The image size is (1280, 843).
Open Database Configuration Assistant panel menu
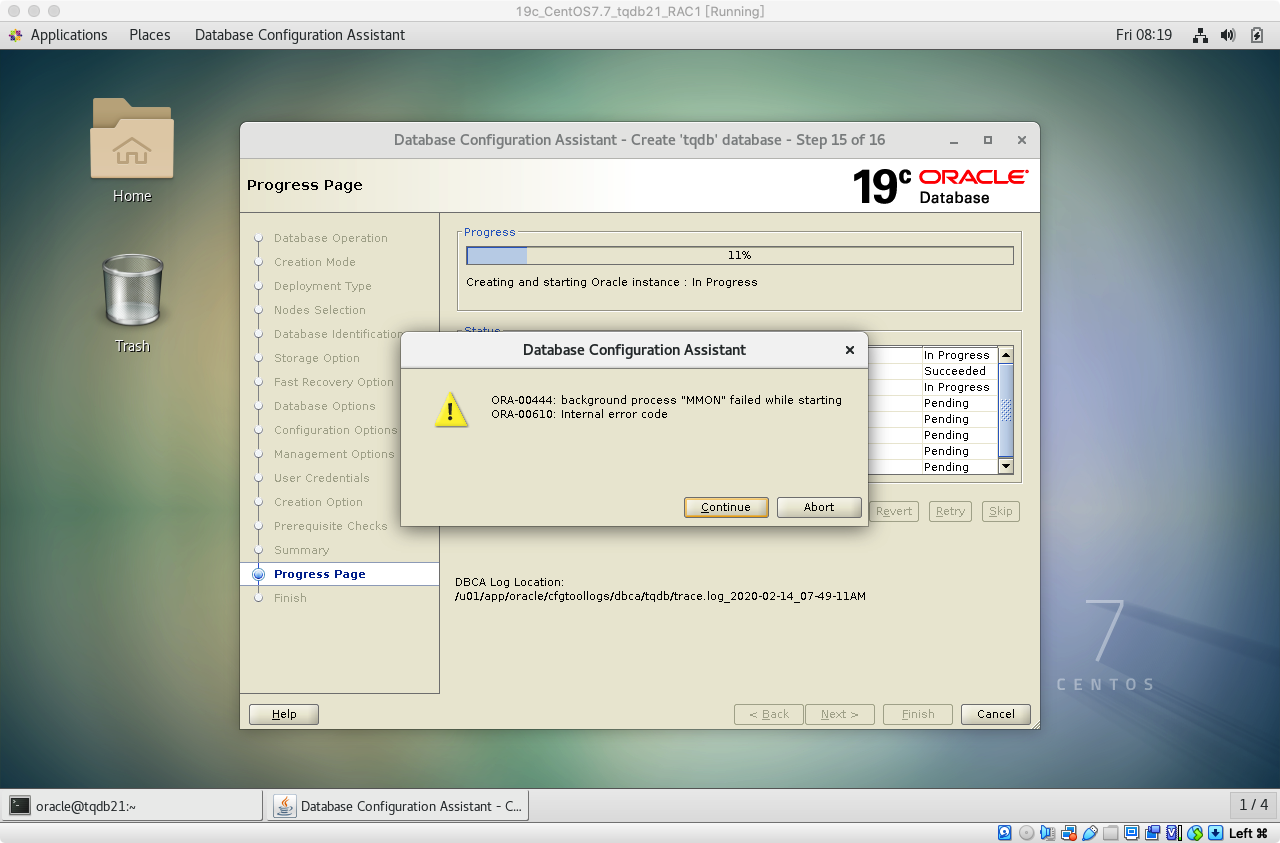pos(300,35)
